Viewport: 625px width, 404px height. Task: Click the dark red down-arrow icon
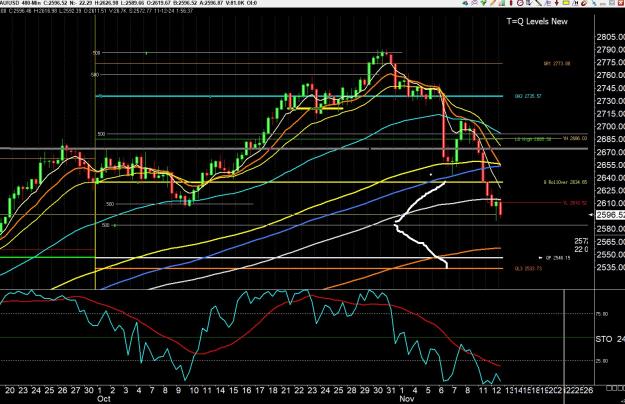pos(556,3)
